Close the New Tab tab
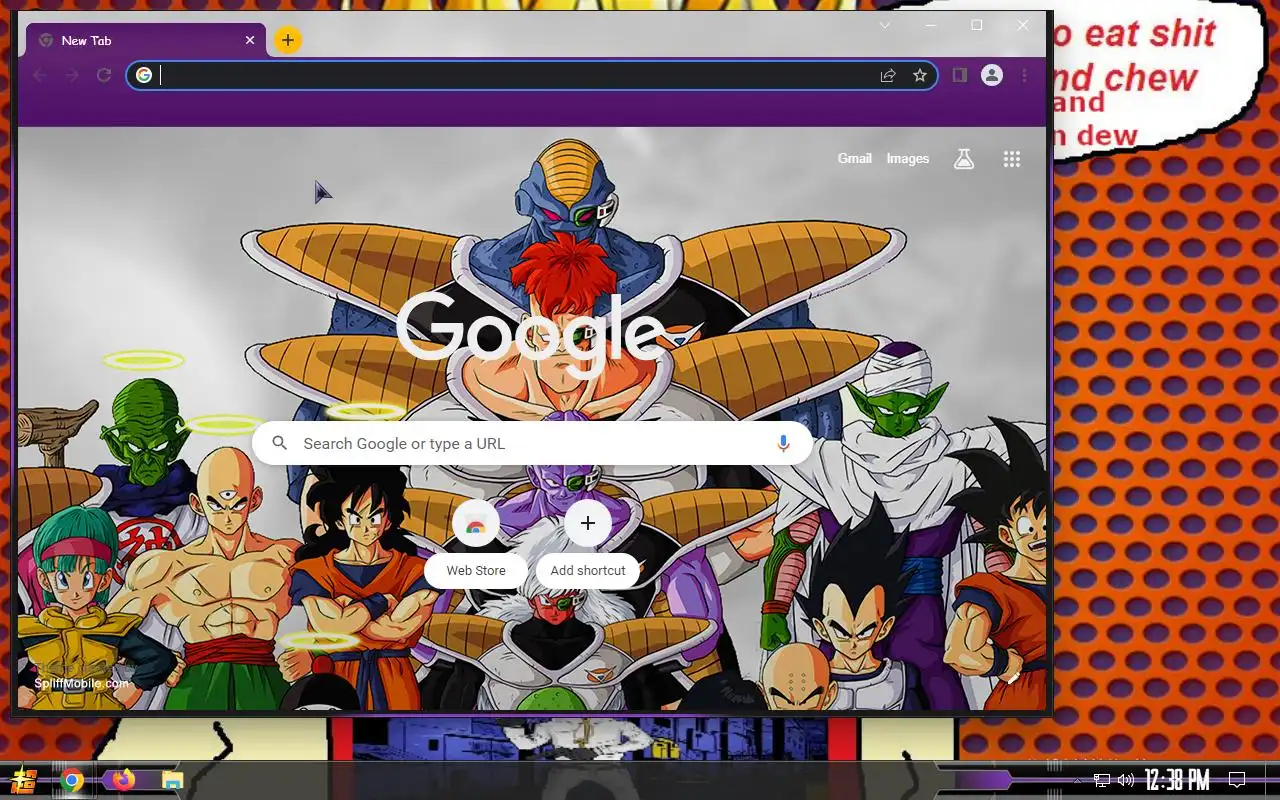 pyautogui.click(x=250, y=40)
